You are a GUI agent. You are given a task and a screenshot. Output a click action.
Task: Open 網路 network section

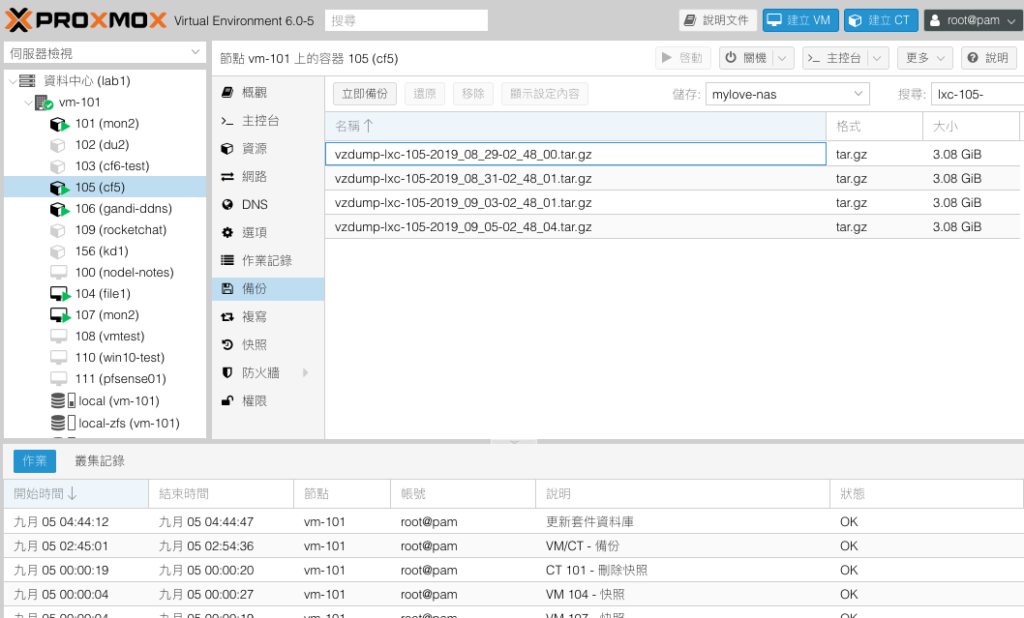(268, 176)
